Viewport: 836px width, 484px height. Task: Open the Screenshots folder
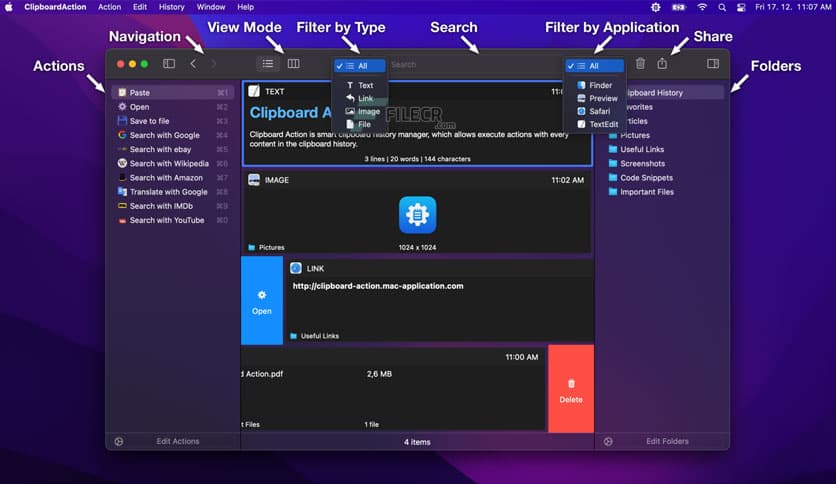(x=637, y=164)
